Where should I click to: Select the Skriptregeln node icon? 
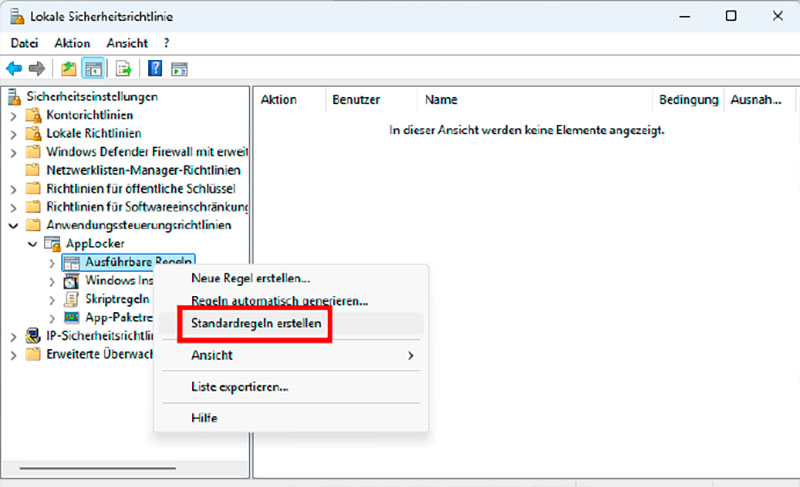[71, 299]
